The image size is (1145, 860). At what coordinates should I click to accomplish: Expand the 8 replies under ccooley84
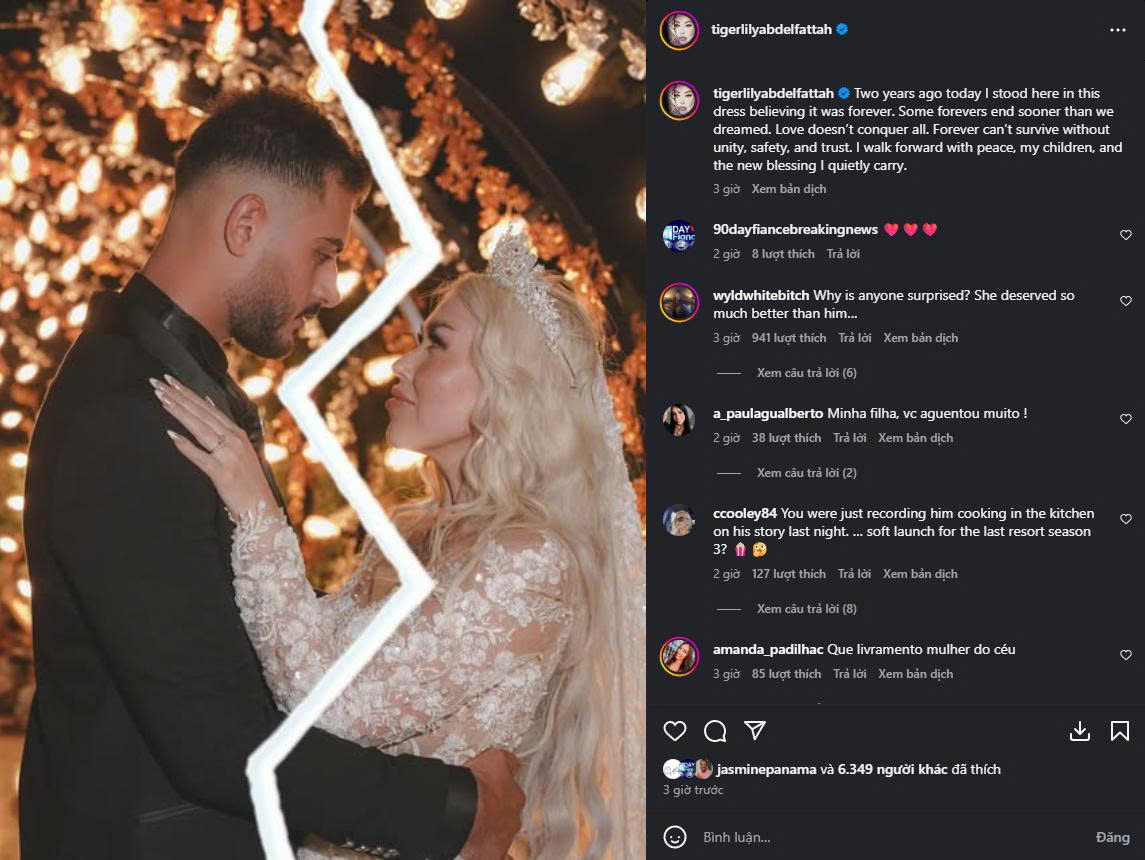click(x=806, y=609)
